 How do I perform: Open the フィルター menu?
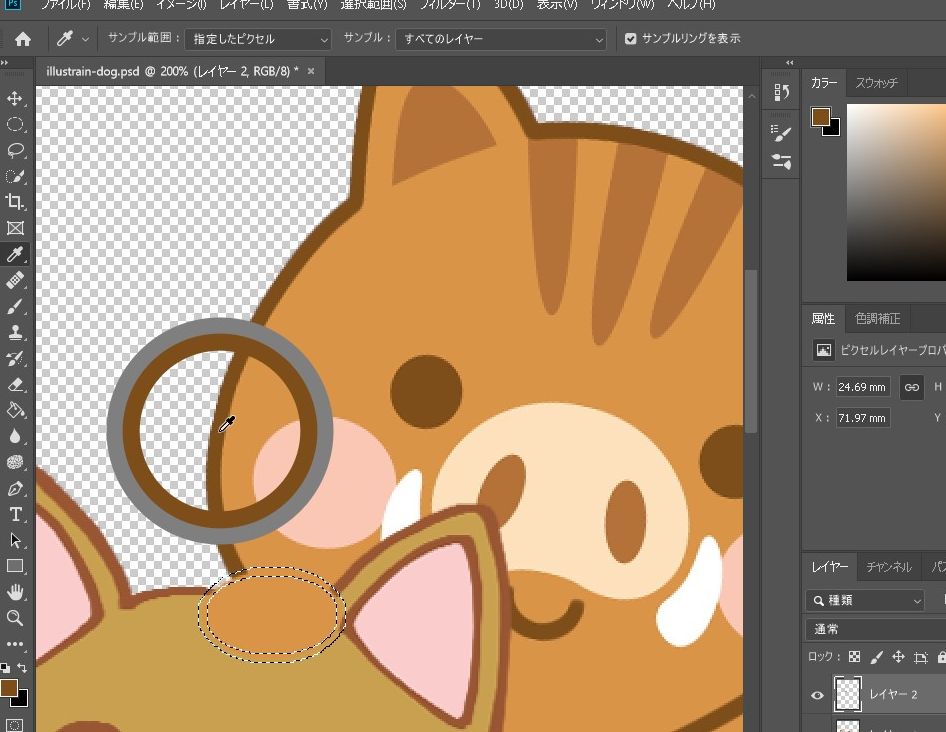(x=449, y=5)
